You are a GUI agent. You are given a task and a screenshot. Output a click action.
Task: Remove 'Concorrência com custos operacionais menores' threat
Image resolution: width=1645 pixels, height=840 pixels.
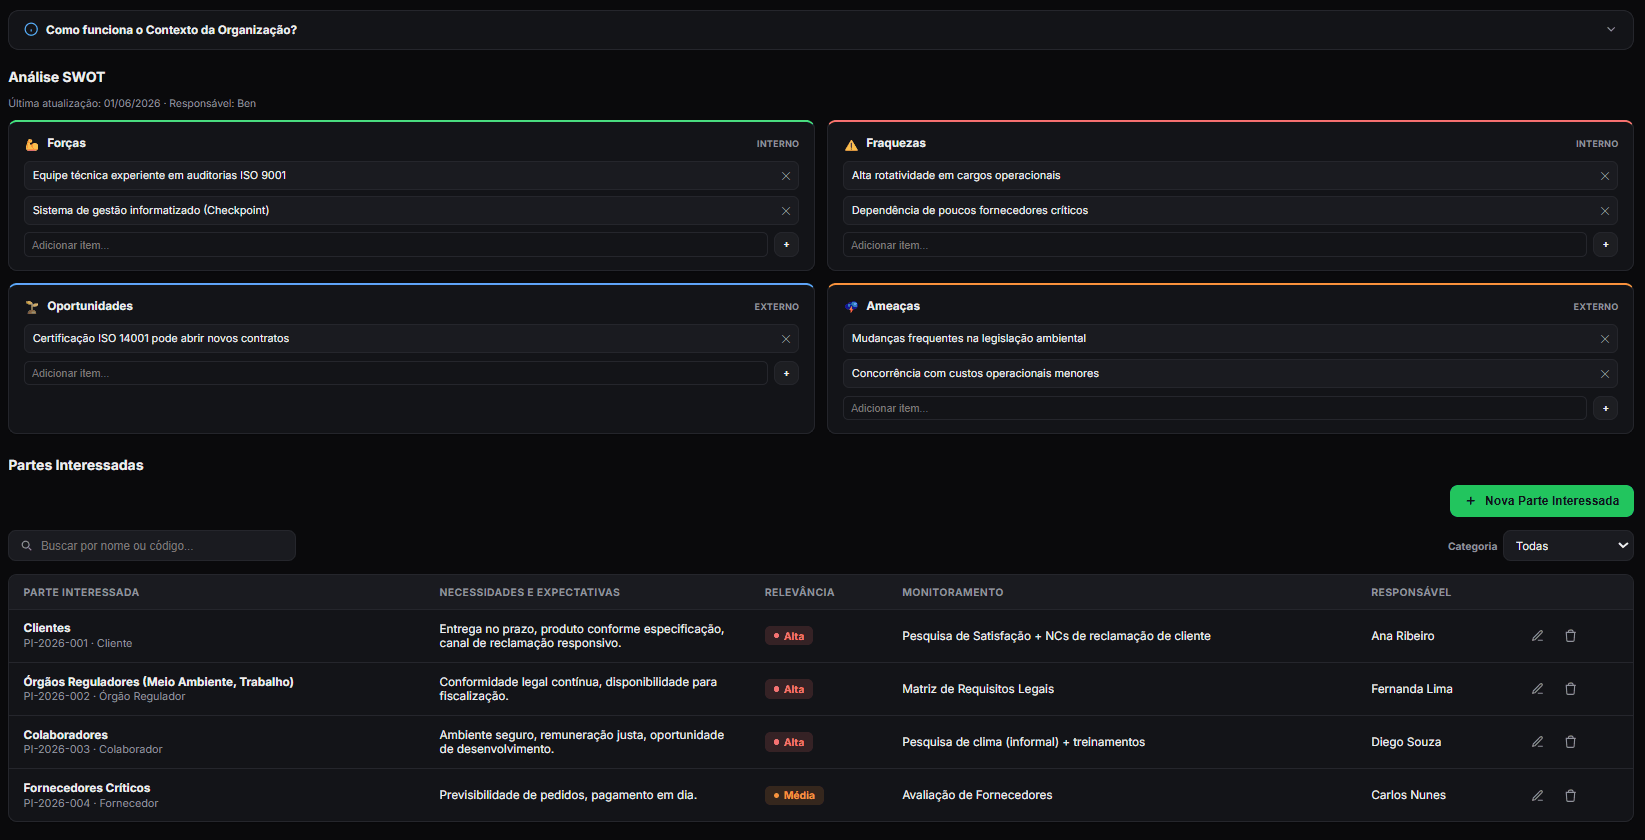[1605, 374]
